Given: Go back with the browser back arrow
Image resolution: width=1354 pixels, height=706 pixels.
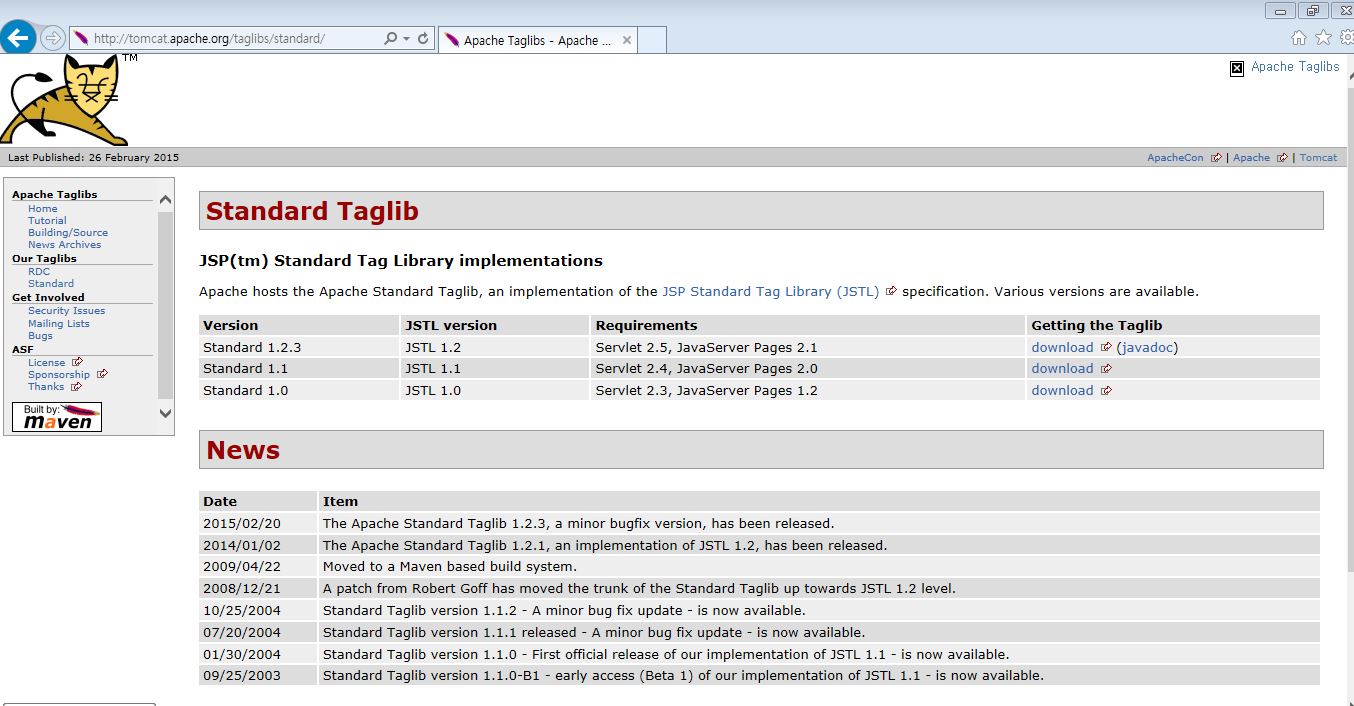Looking at the screenshot, I should click(x=19, y=38).
